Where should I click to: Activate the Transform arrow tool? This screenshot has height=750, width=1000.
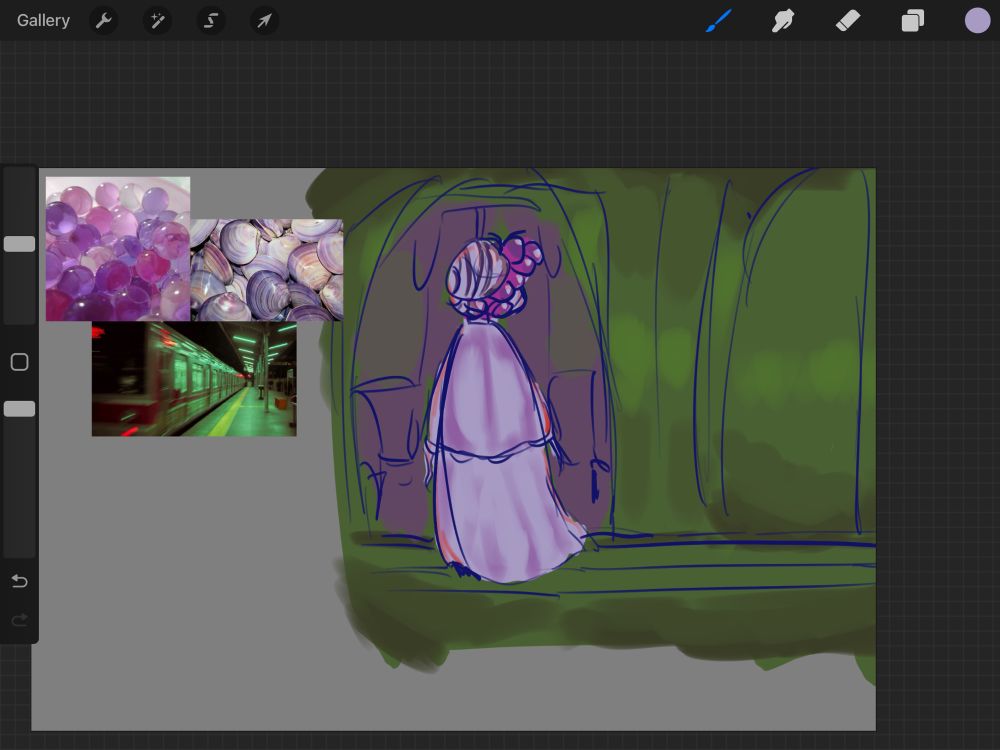[264, 20]
